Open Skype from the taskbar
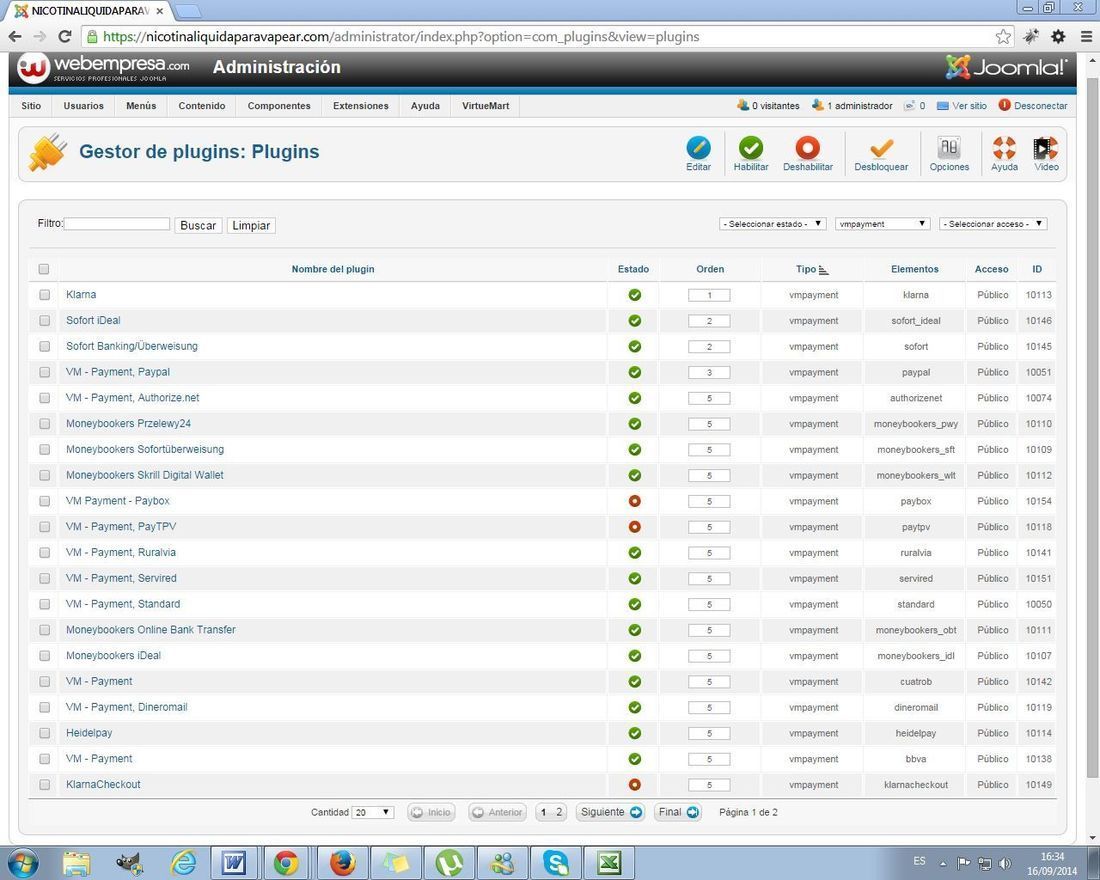The height and width of the screenshot is (880, 1100). tap(556, 862)
